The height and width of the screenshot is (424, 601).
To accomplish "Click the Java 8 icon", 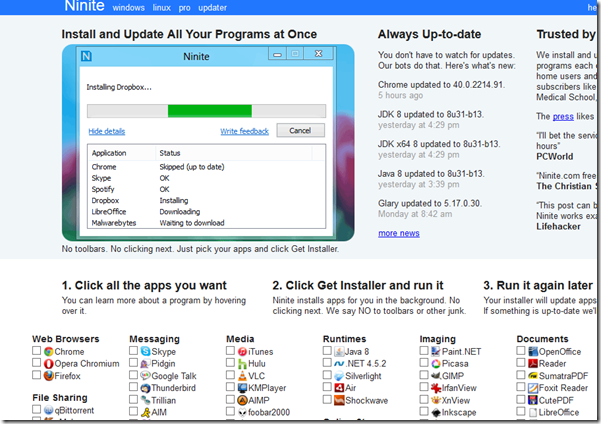I will click(339, 352).
